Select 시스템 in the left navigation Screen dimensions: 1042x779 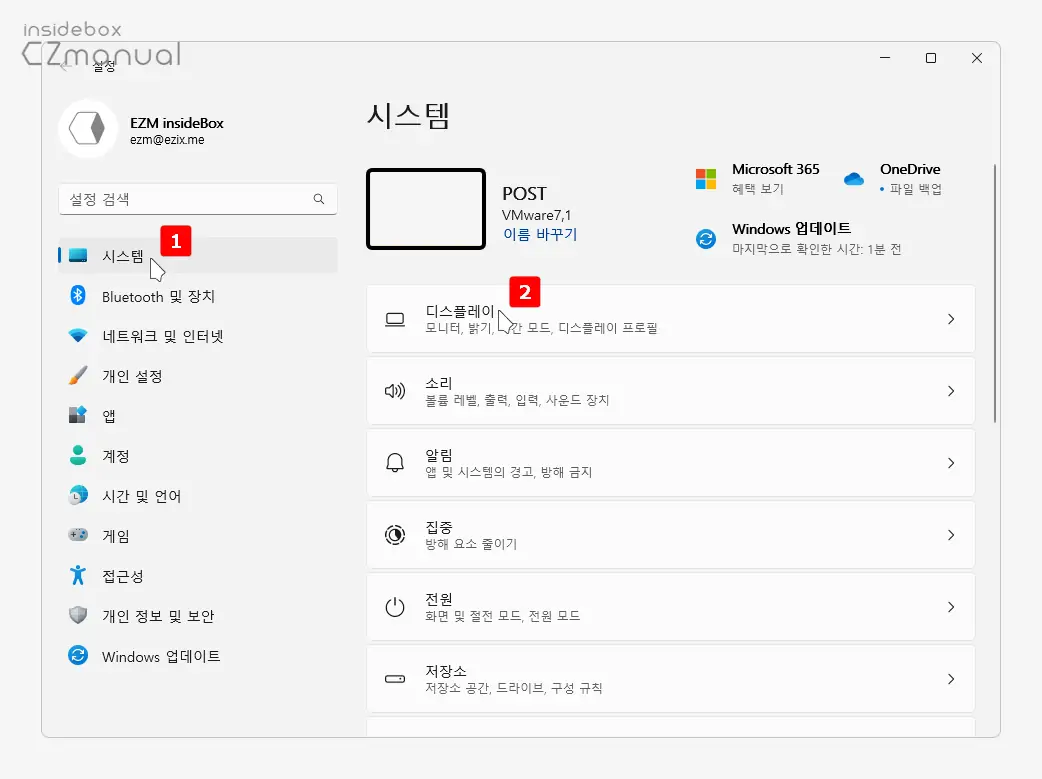pos(122,256)
